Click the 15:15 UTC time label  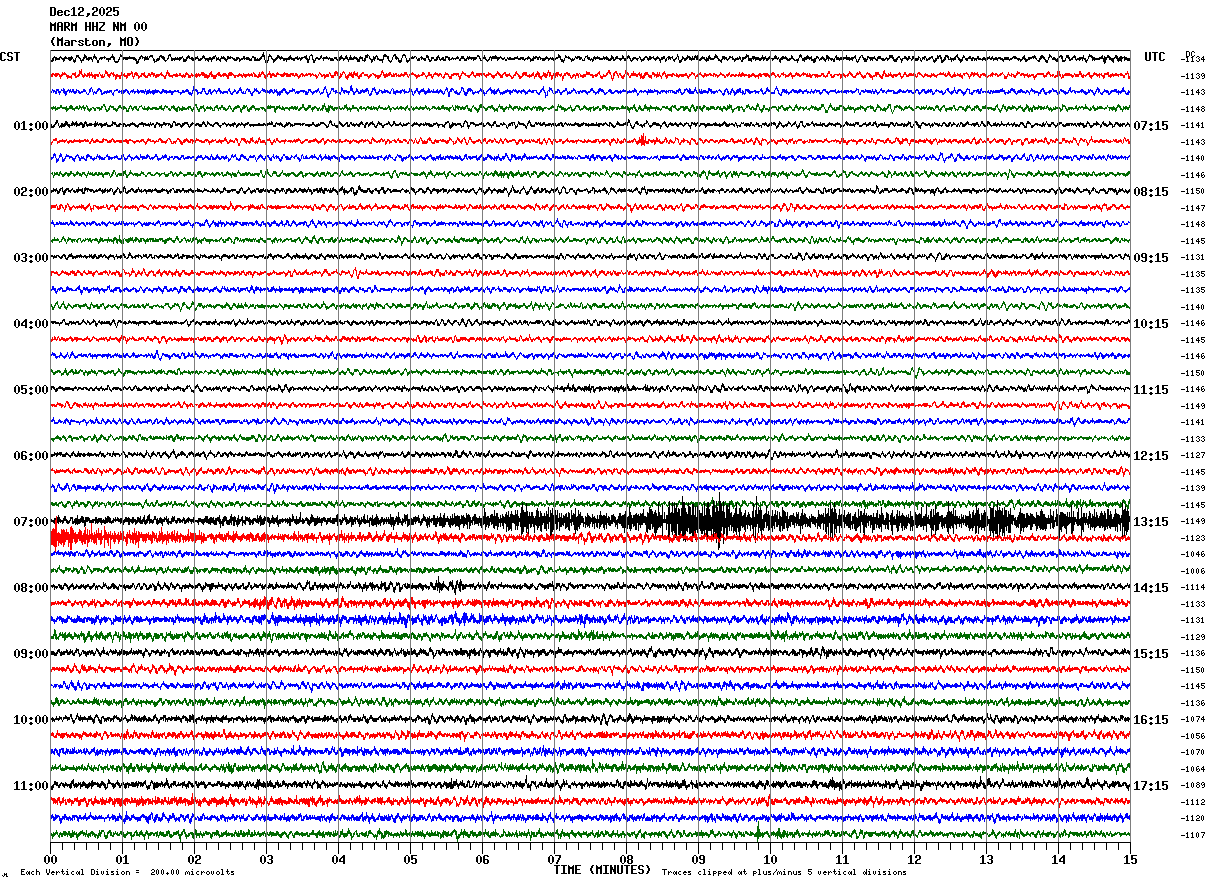1151,654
